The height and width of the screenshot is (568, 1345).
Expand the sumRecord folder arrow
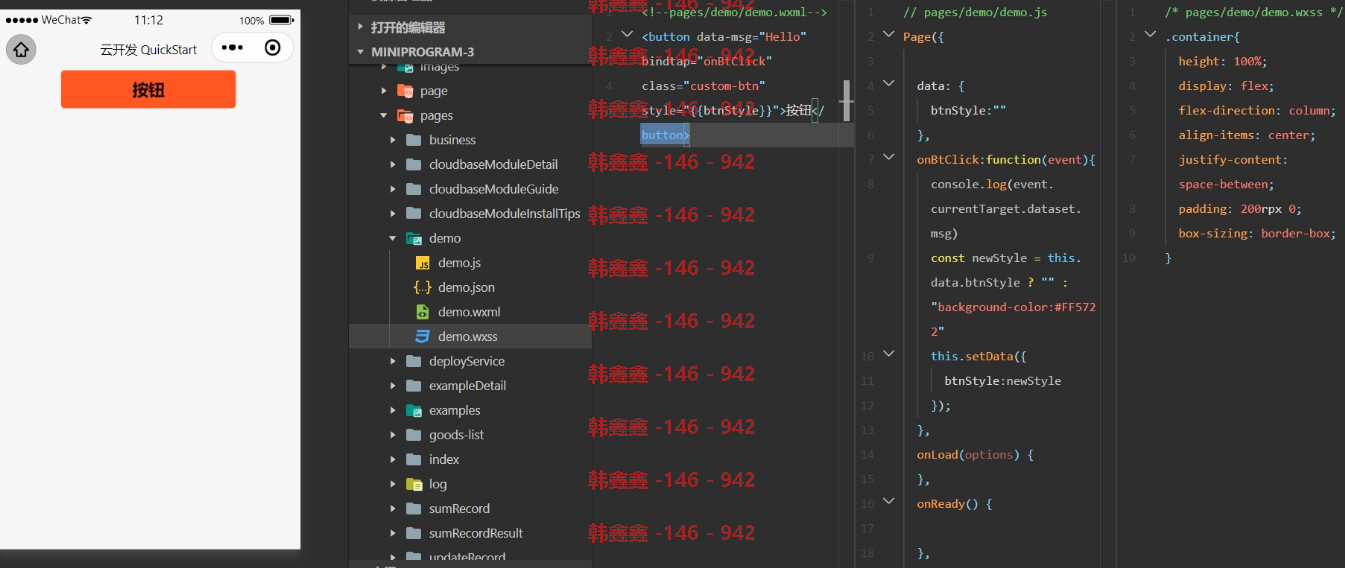(393, 509)
